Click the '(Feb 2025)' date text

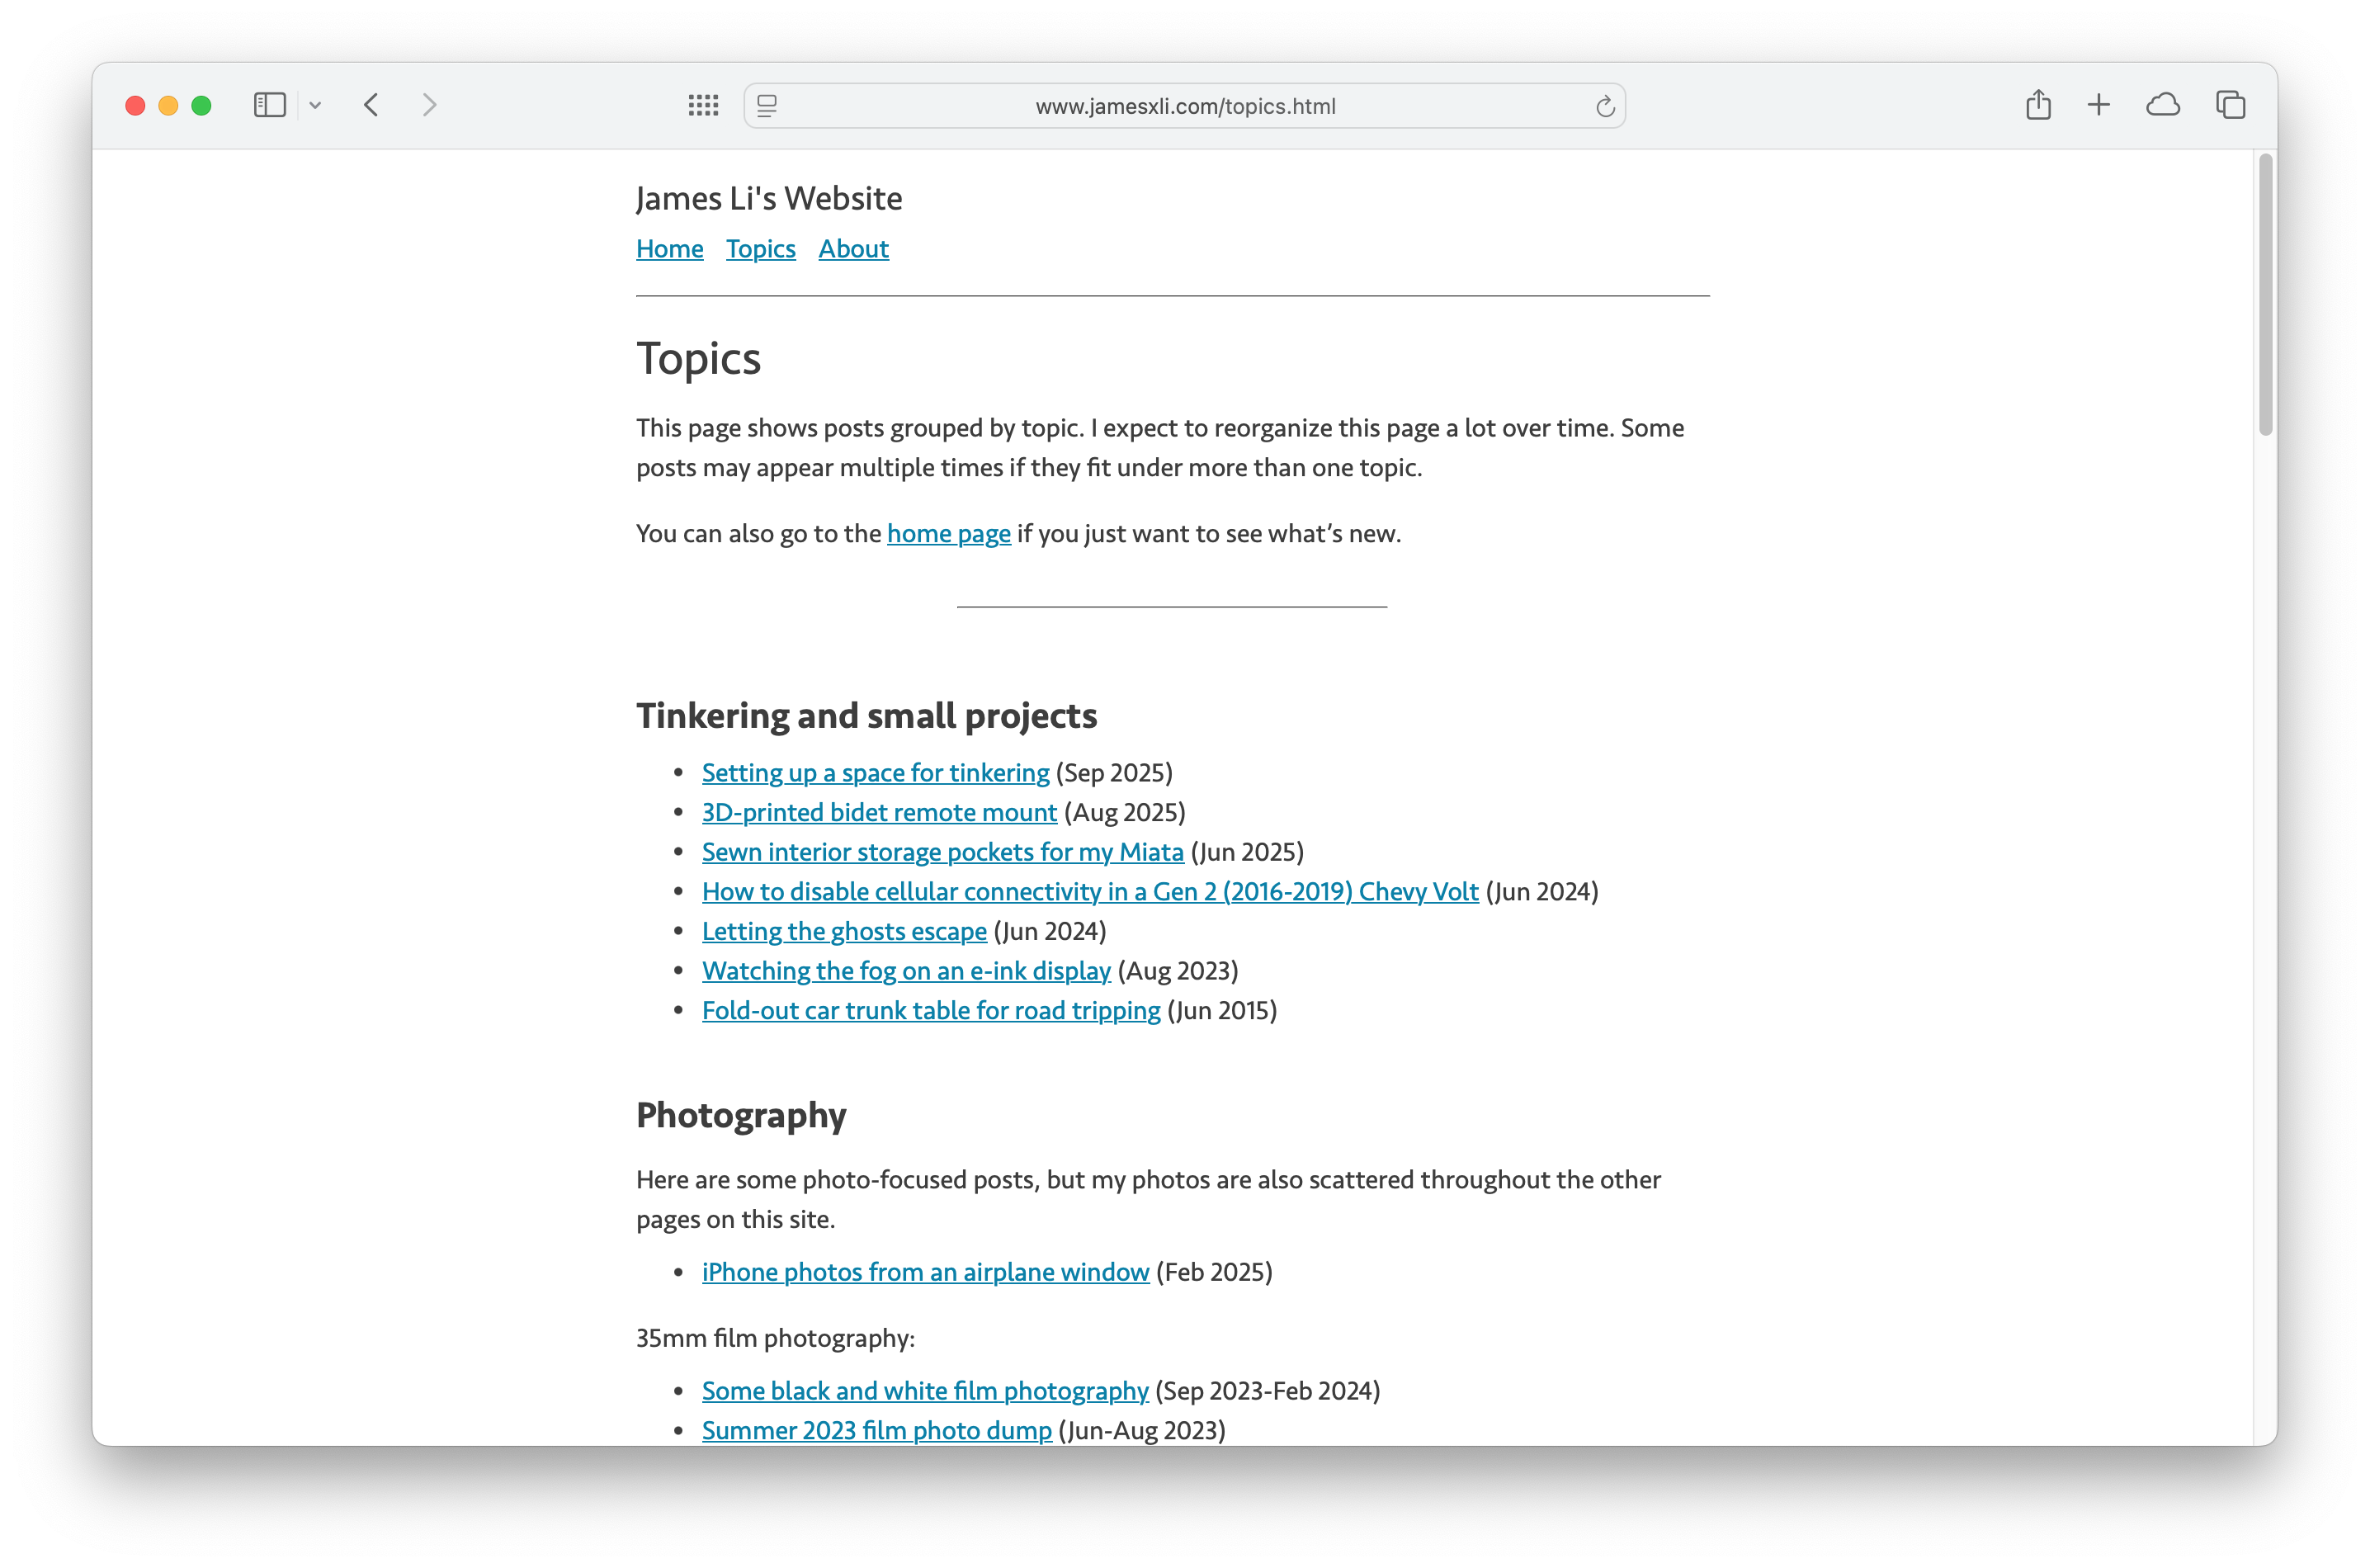click(1214, 1272)
